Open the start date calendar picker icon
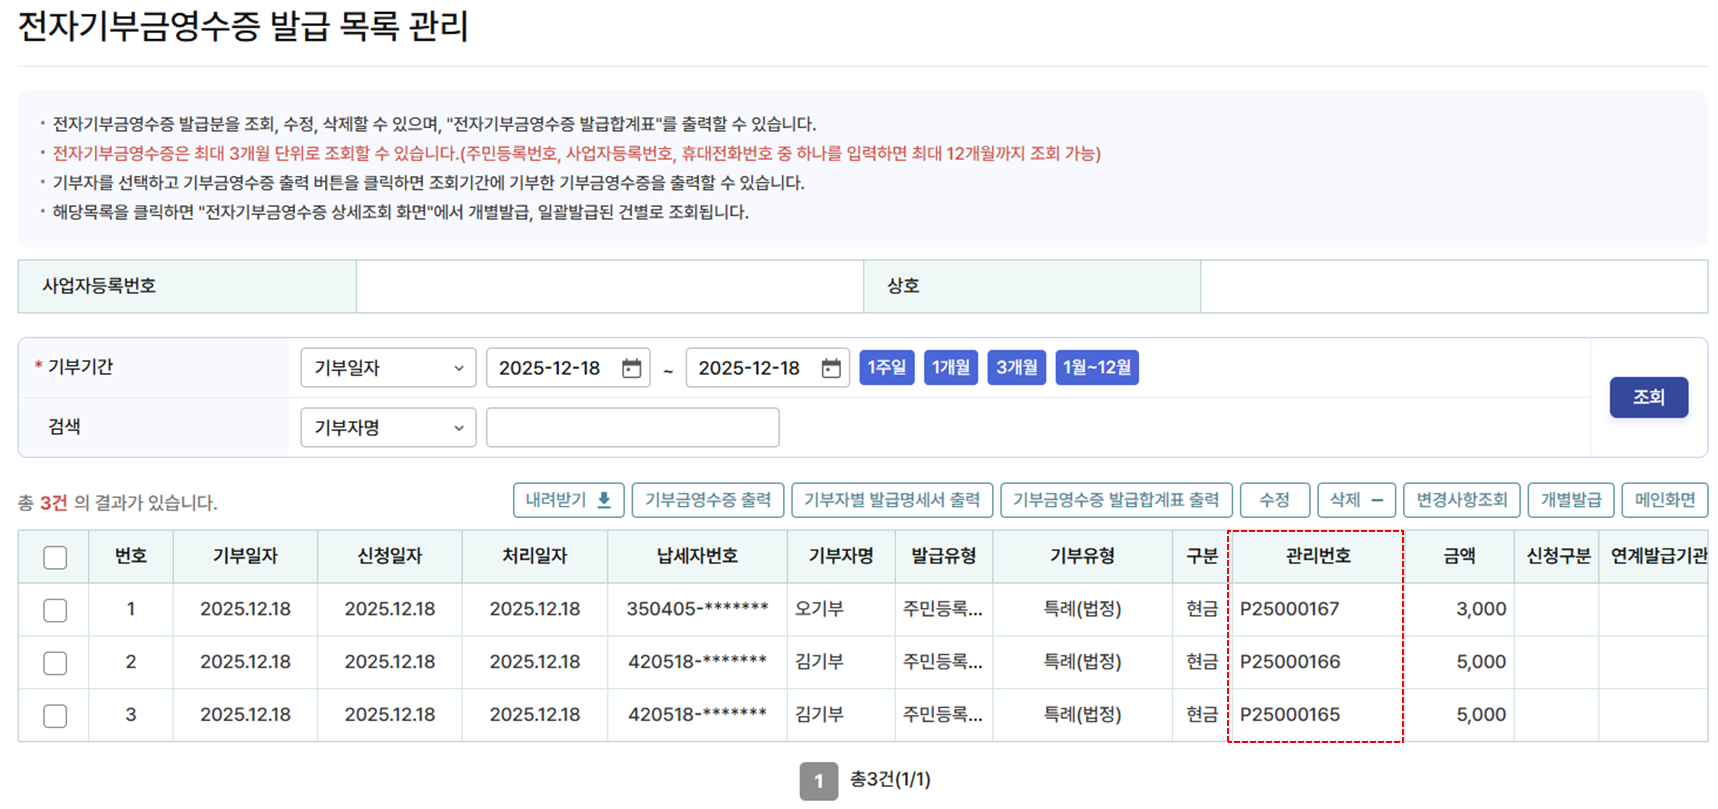This screenshot has width=1718, height=809. click(x=631, y=368)
